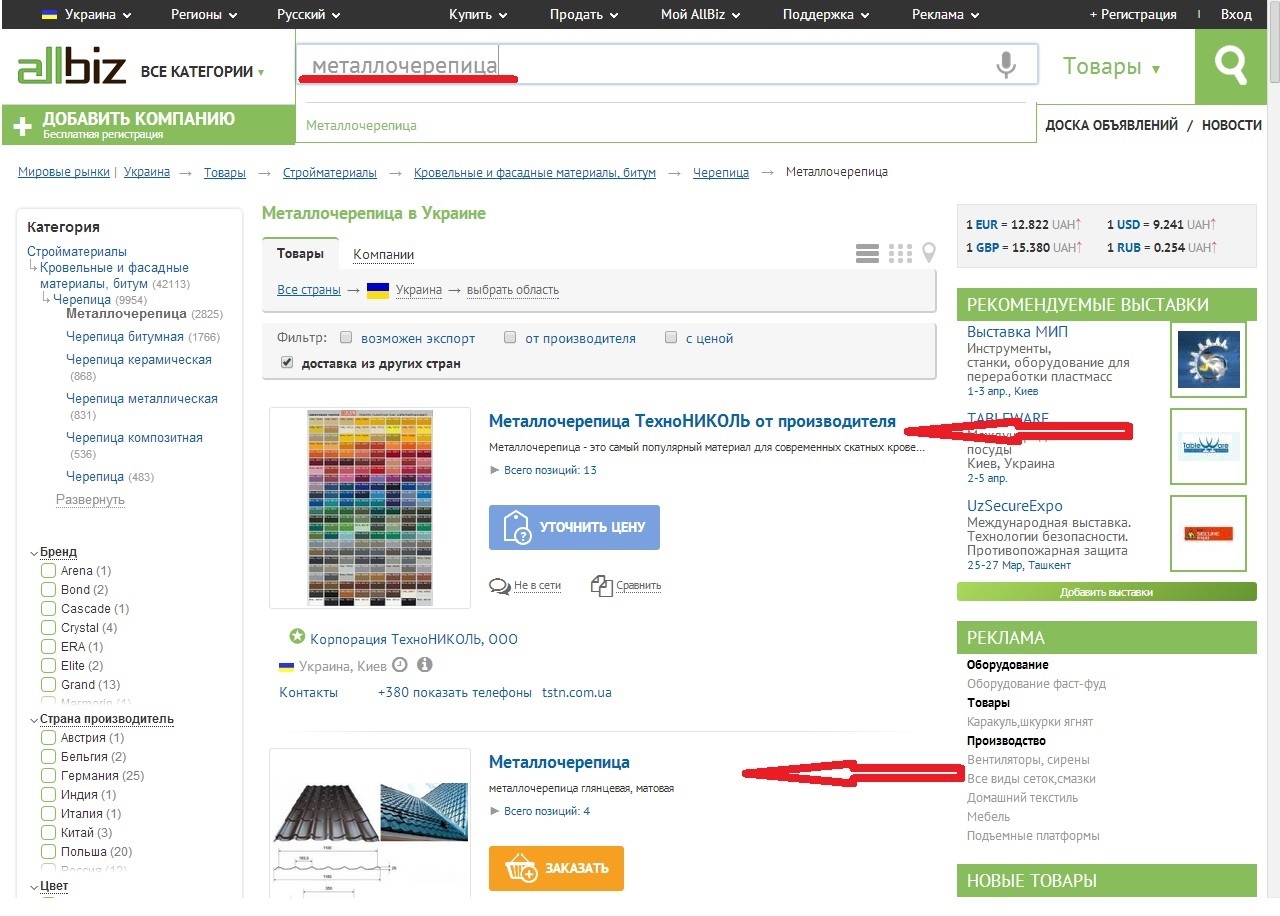Open UzSecureExpo exhibition logo
Screen dimensions: 1280x916
[1208, 533]
